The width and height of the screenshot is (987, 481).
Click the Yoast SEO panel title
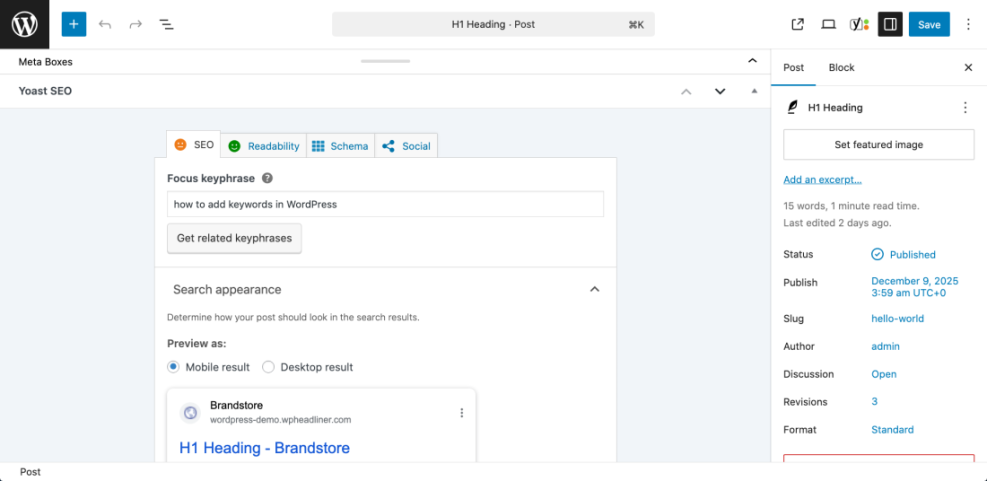(45, 91)
